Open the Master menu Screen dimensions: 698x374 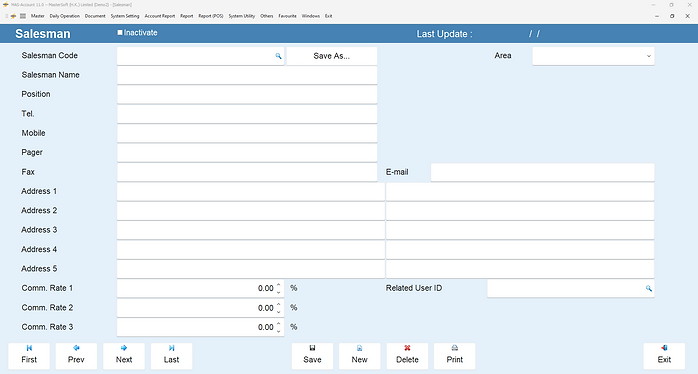coord(37,16)
